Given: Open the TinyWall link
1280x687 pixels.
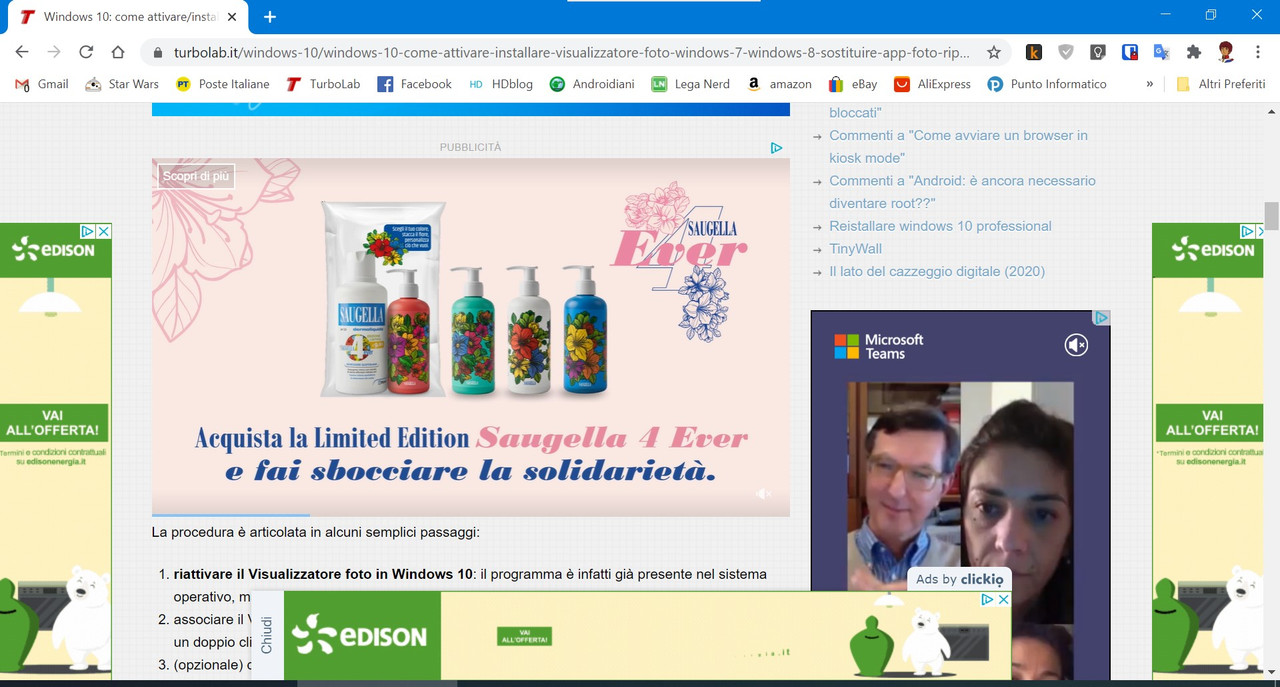Looking at the screenshot, I should [x=855, y=248].
